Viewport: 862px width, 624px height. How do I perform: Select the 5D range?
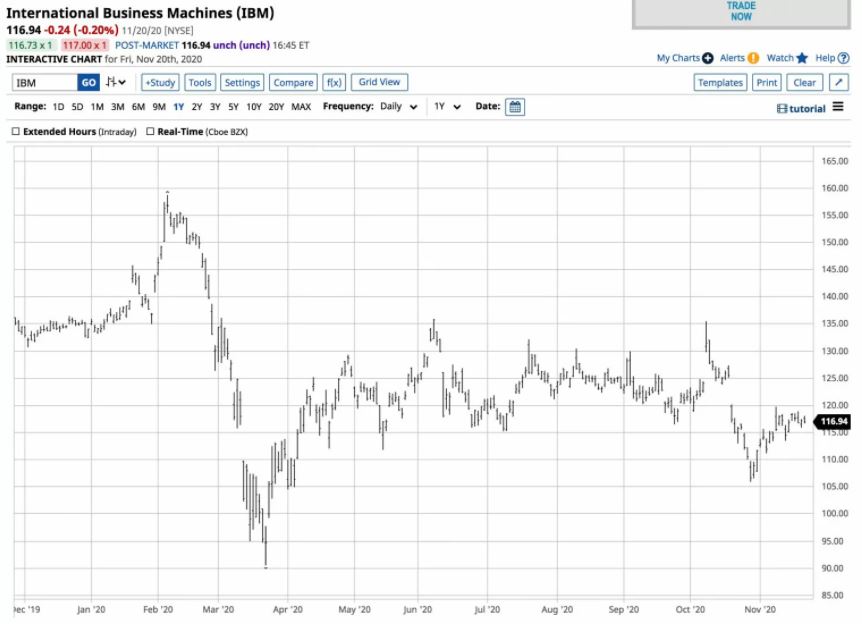tap(78, 107)
